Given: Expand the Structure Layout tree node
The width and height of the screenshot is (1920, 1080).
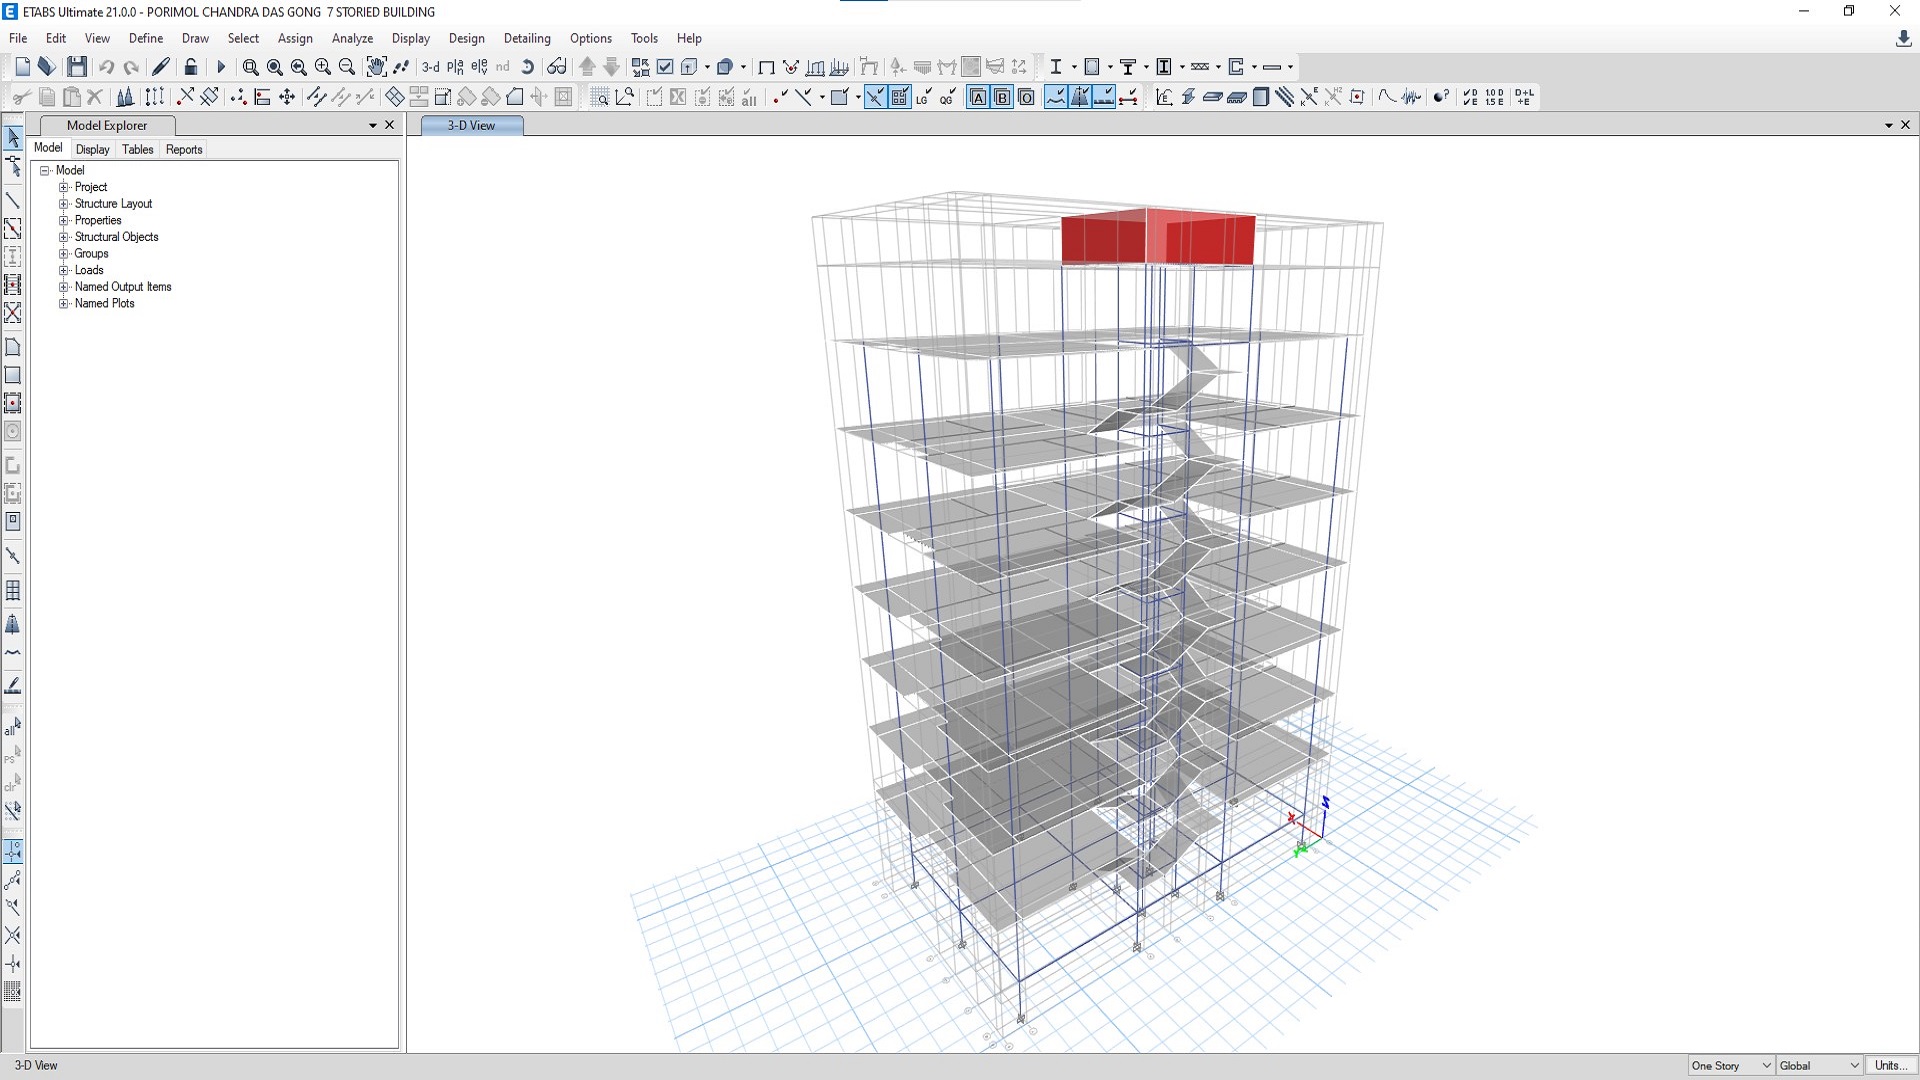Looking at the screenshot, I should 64,204.
